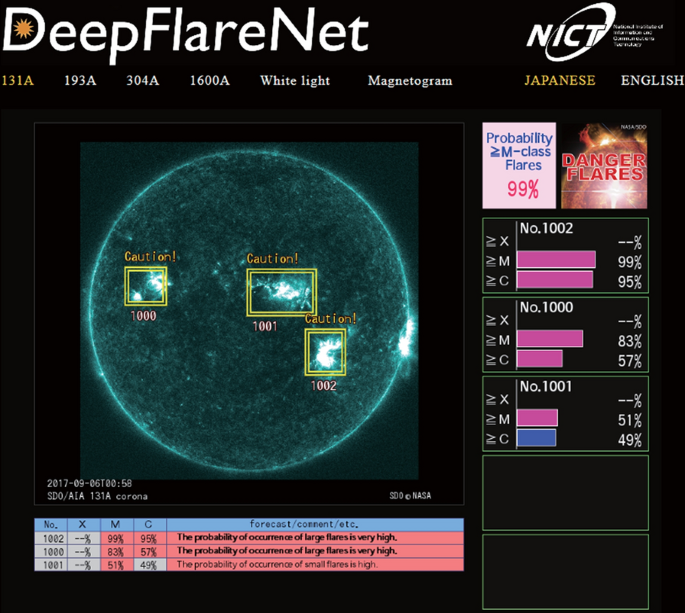Screen dimensions: 685x613
Task: Switch language to JAPANESE
Action: pyautogui.click(x=559, y=81)
